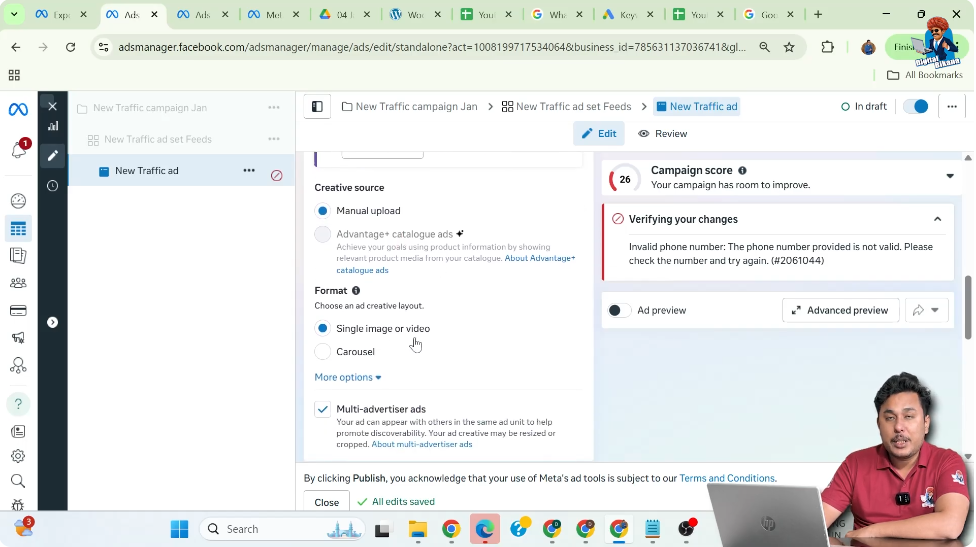Uncheck the Multi-advertiser ads checkbox
Viewport: 976px width, 547px height.
pos(322,409)
